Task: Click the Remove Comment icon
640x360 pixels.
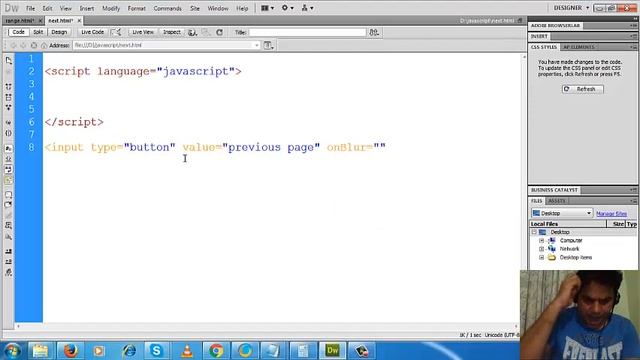Action: tap(9, 205)
